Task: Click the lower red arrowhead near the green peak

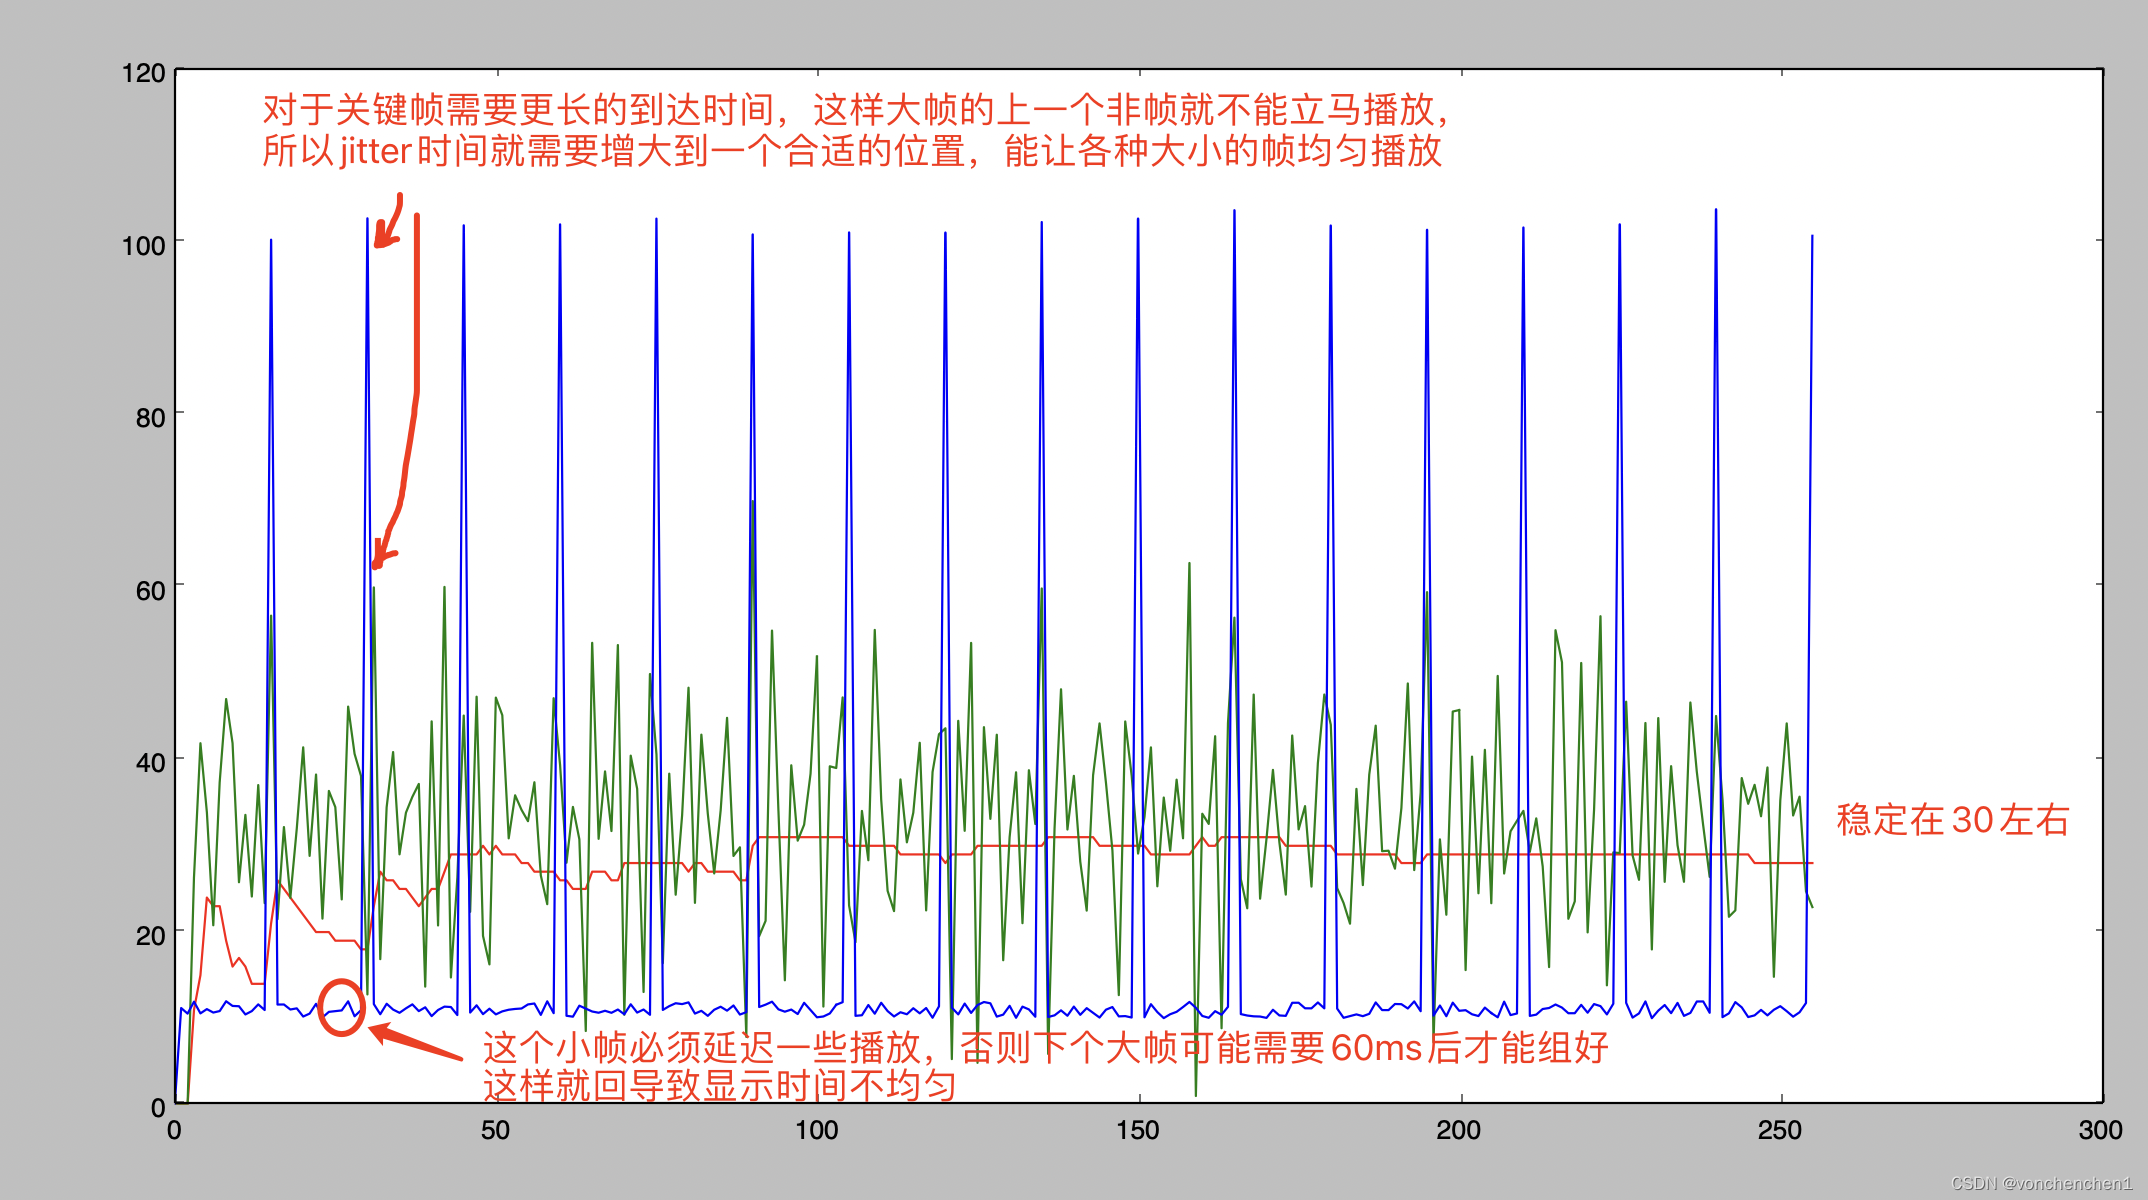Action: [382, 555]
